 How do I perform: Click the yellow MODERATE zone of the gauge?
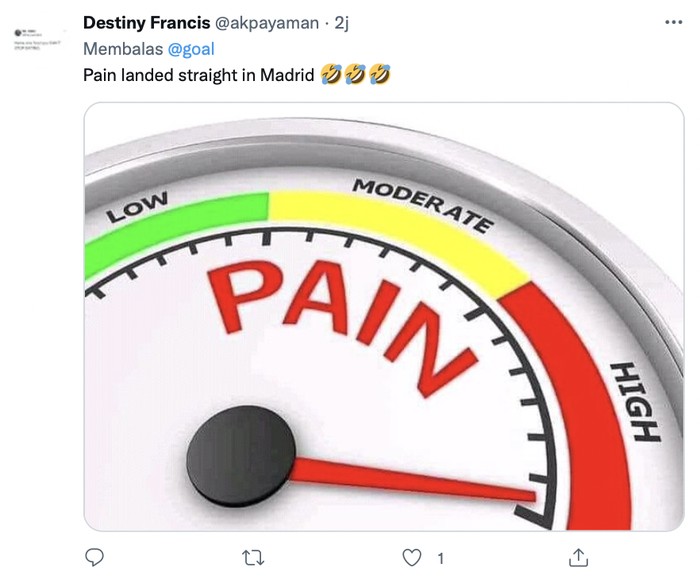pyautogui.click(x=400, y=228)
